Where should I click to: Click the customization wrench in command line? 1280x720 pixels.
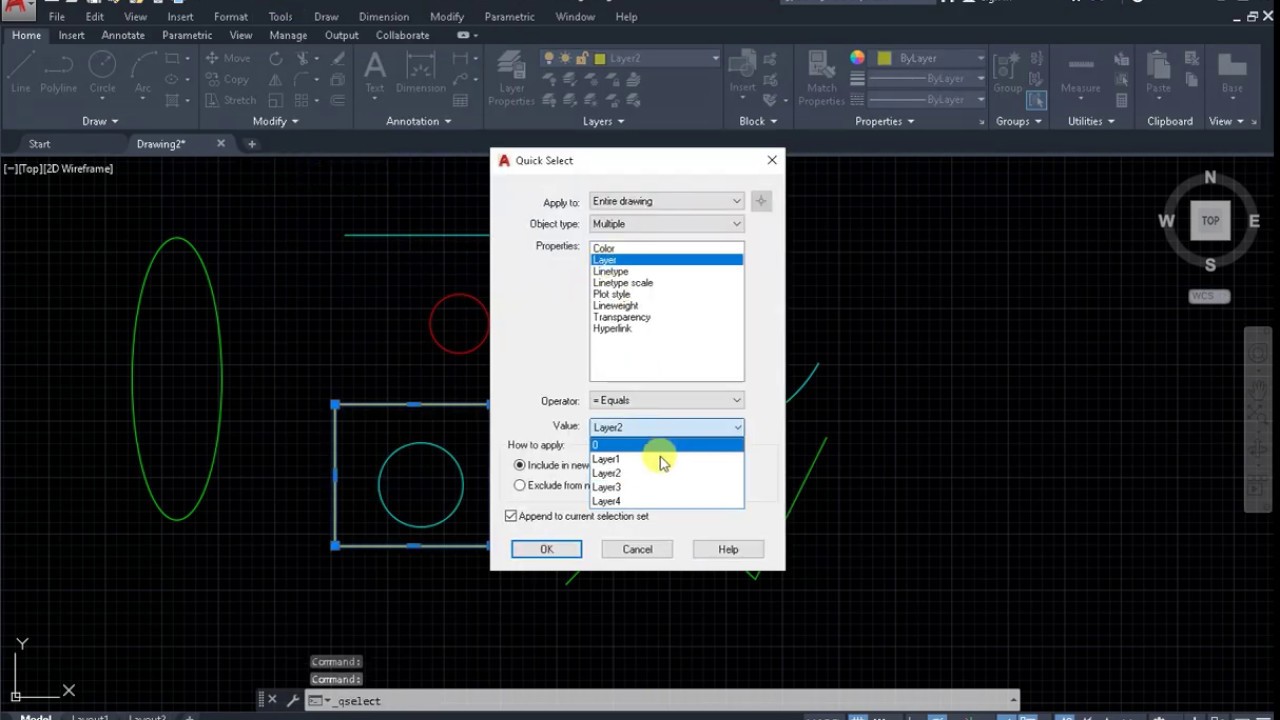tap(293, 701)
